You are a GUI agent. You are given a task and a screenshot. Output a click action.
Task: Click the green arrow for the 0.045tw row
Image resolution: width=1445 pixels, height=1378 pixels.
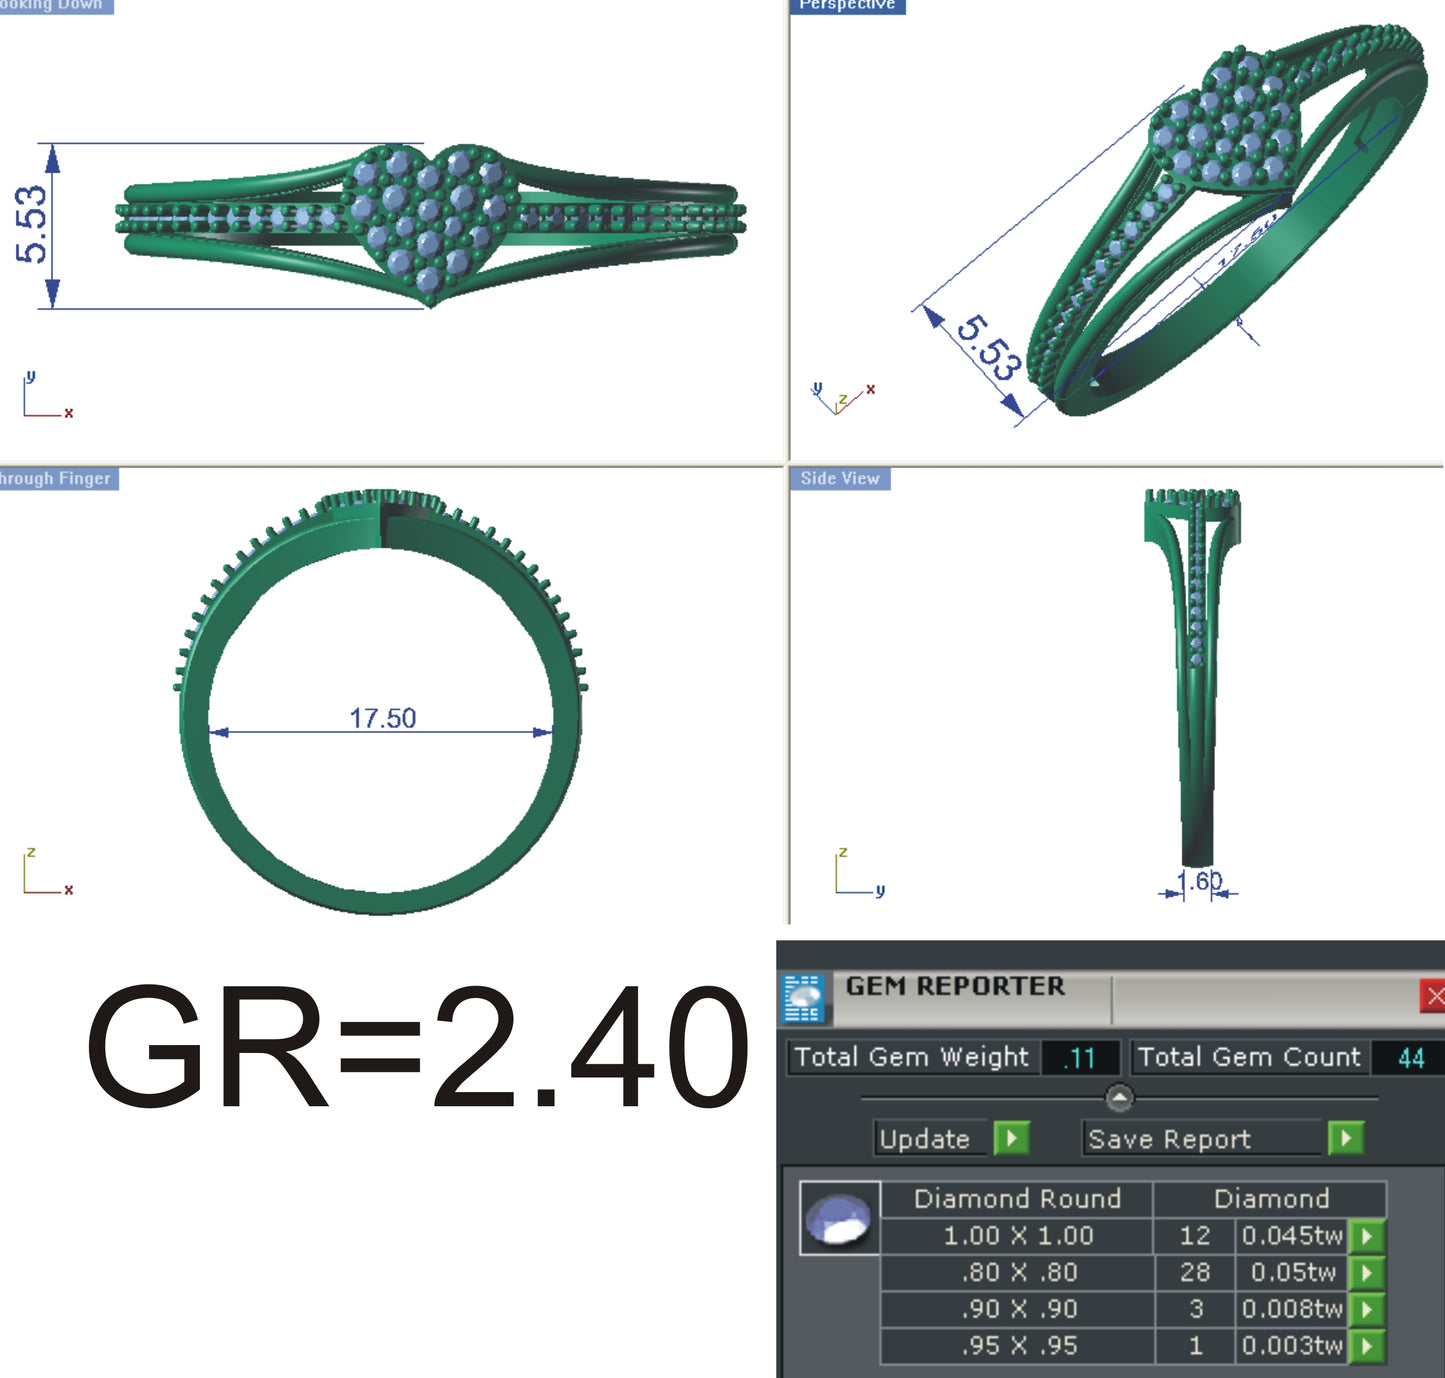1366,1236
